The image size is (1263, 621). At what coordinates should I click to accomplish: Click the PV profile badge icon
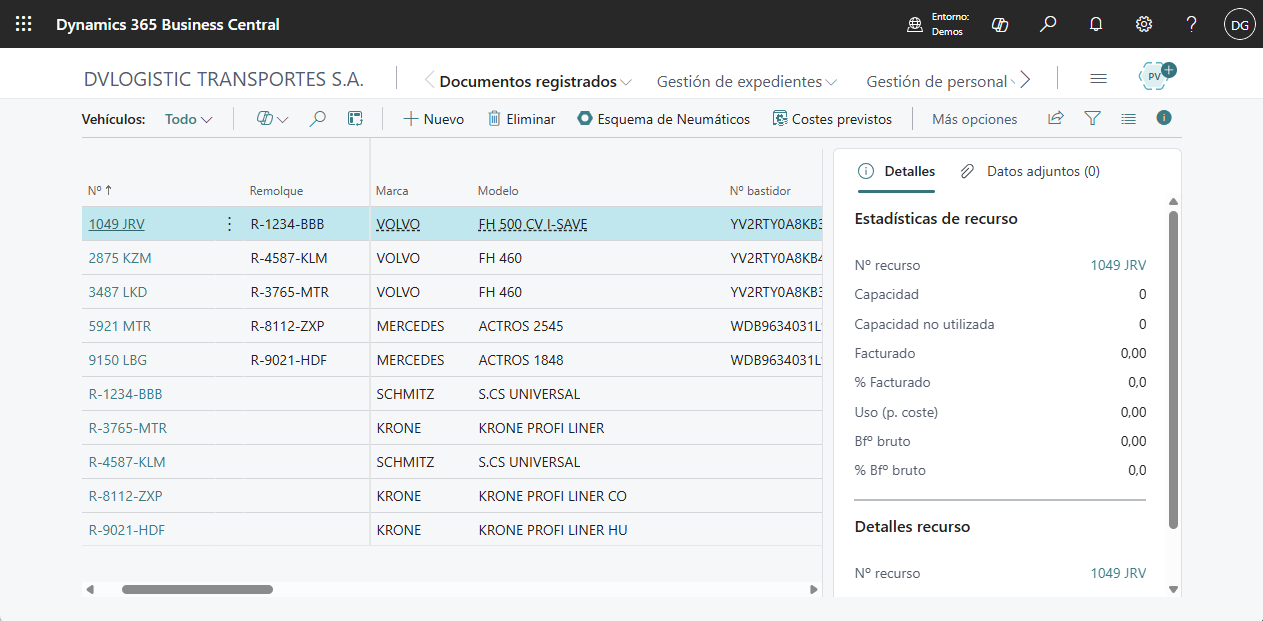[x=1156, y=76]
